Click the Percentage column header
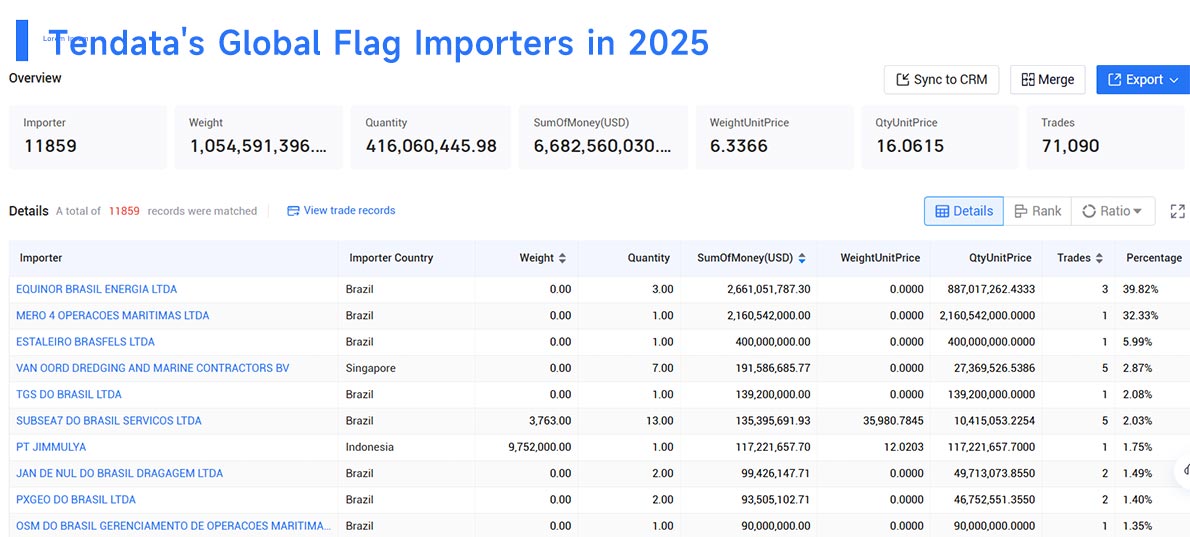The width and height of the screenshot is (1190, 537). (x=1154, y=258)
